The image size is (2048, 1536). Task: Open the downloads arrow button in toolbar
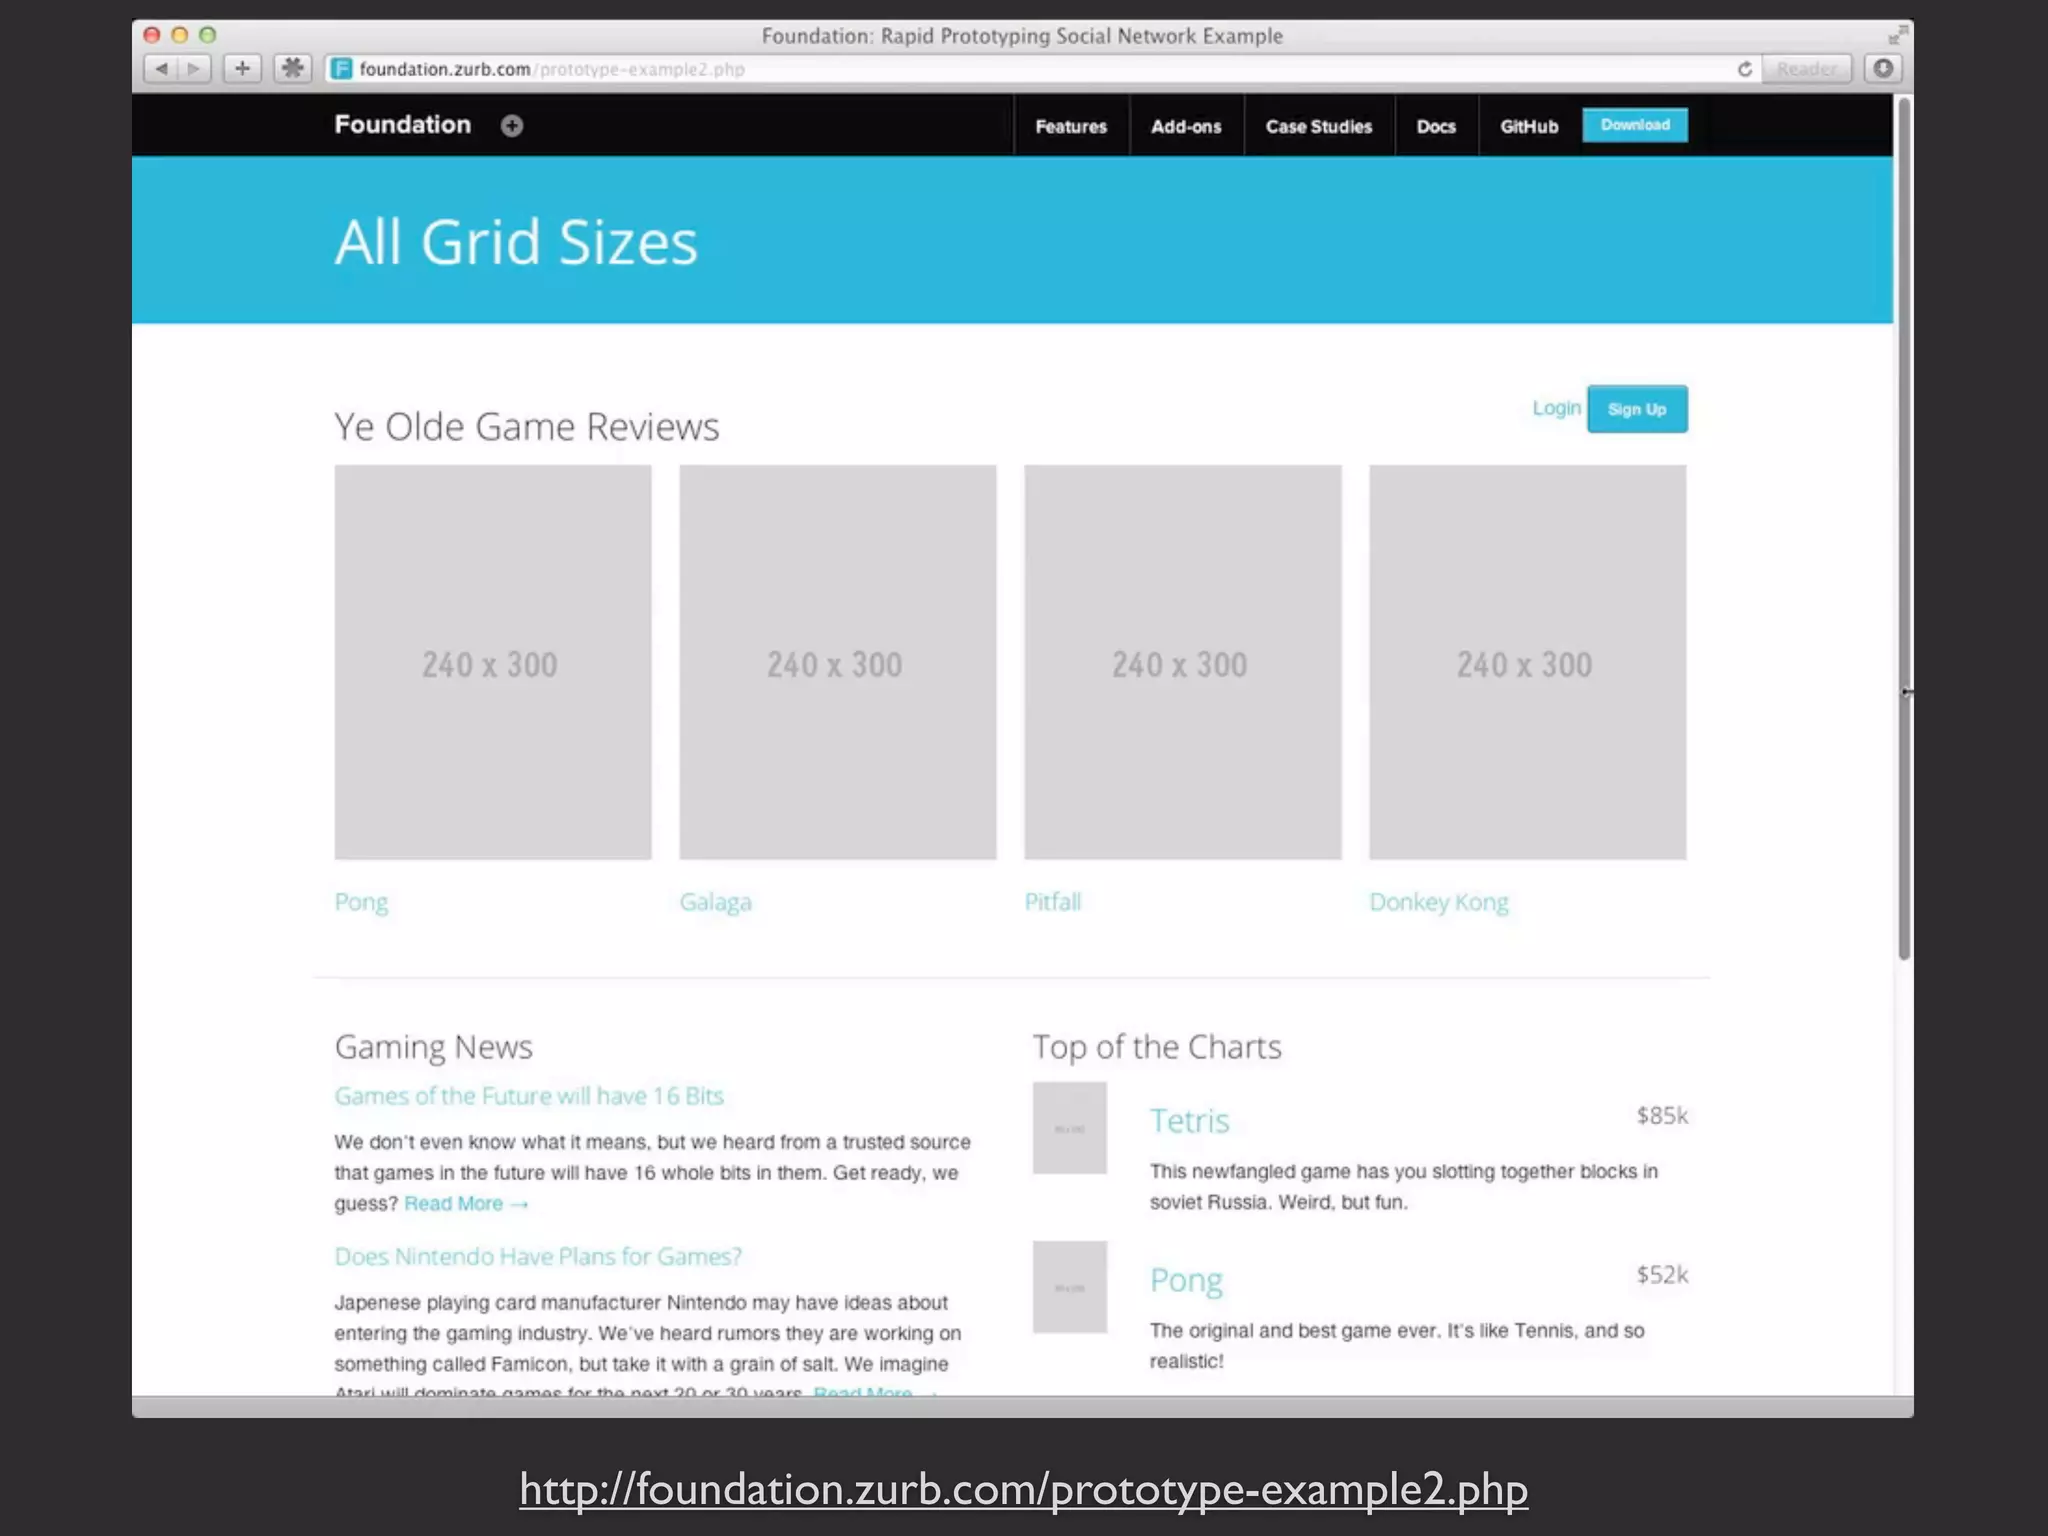[x=1883, y=69]
